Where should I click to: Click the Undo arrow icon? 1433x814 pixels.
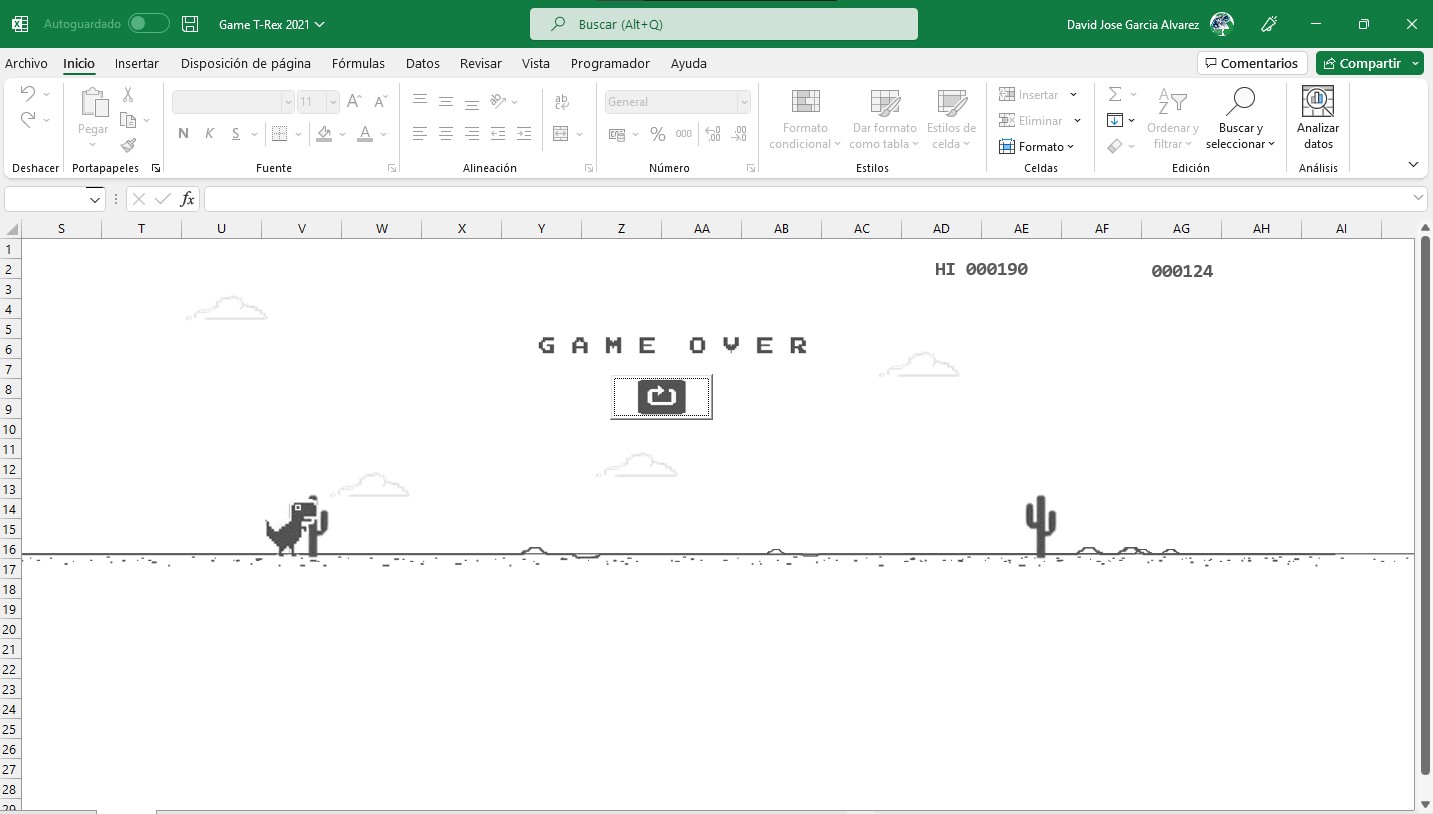tap(28, 94)
